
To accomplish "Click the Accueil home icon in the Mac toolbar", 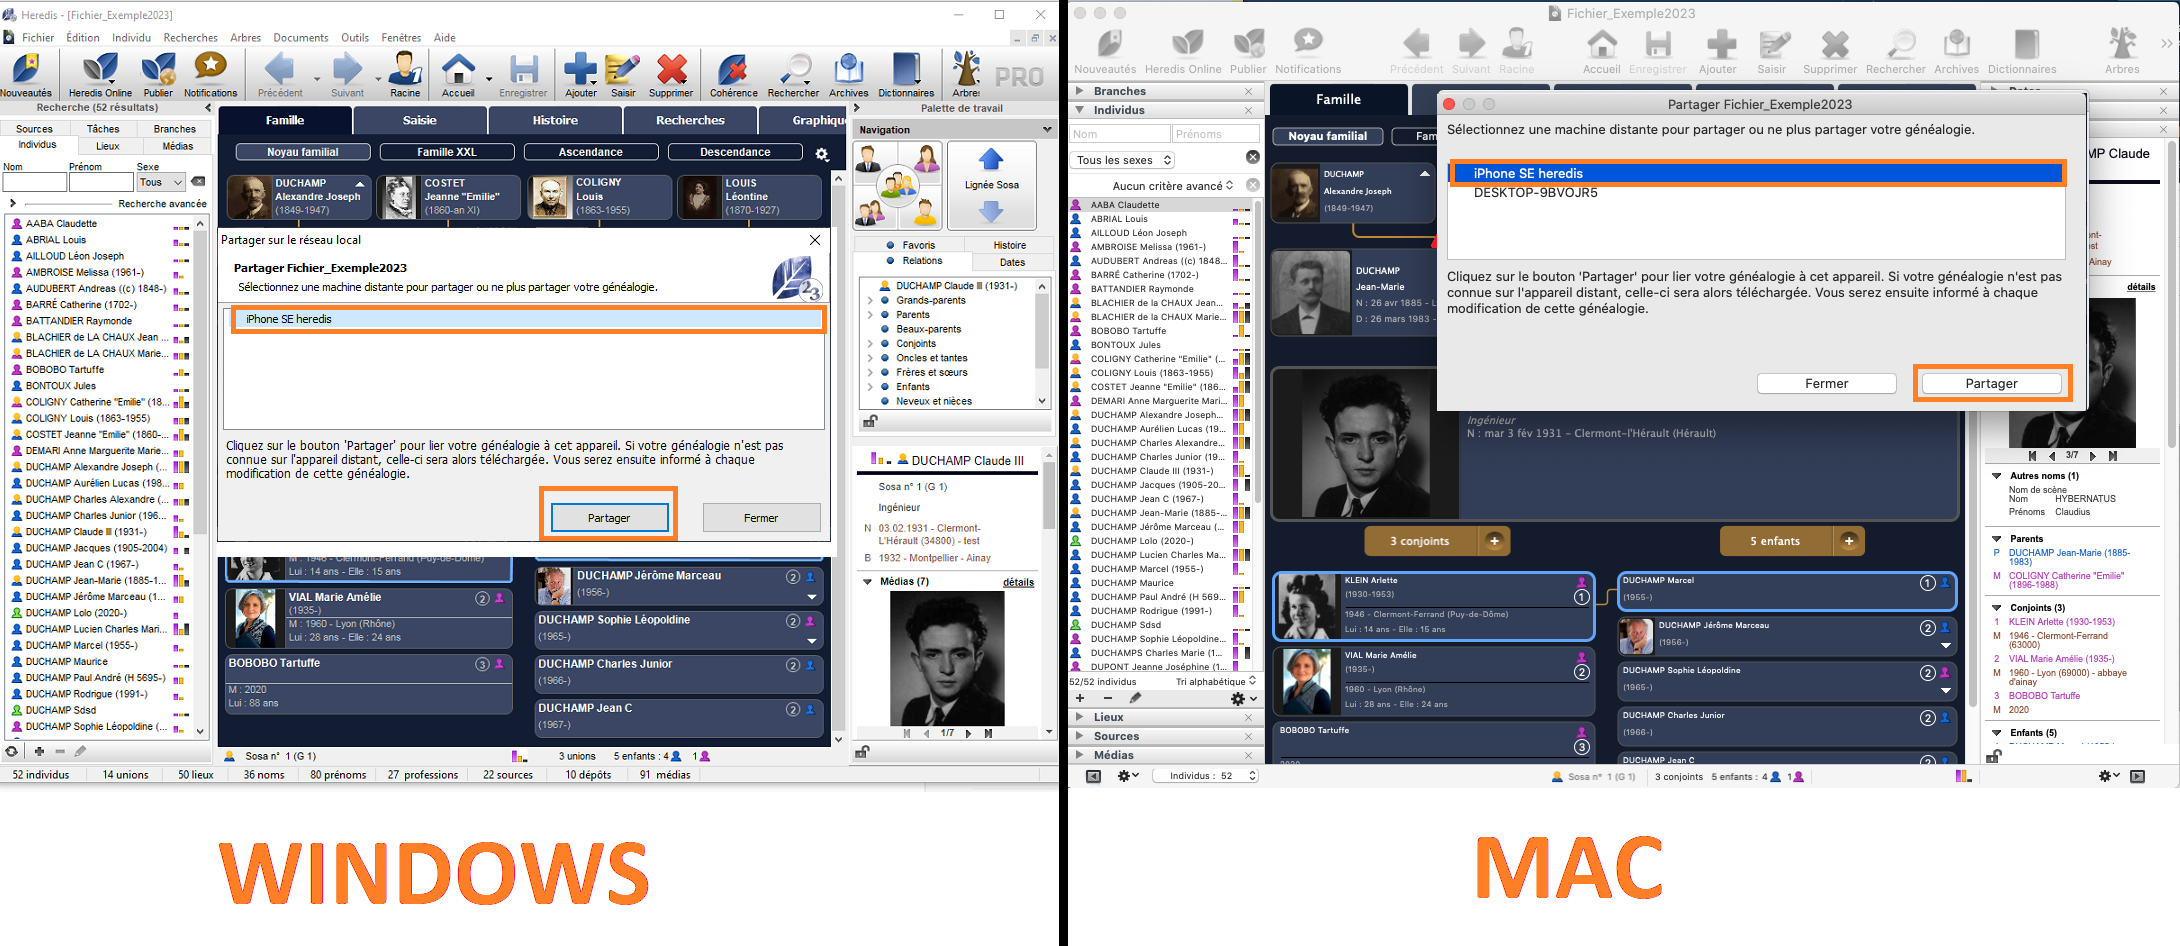I will tap(1601, 48).
